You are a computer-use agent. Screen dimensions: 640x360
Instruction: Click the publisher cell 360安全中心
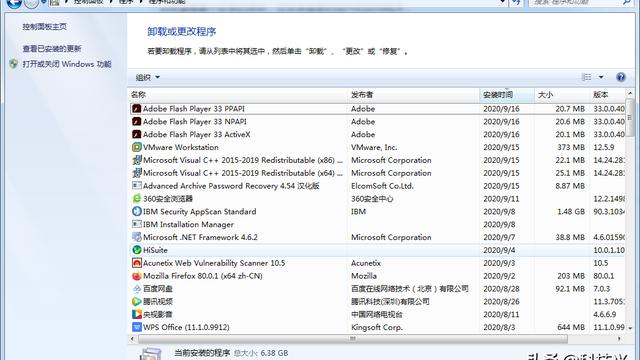[372, 199]
